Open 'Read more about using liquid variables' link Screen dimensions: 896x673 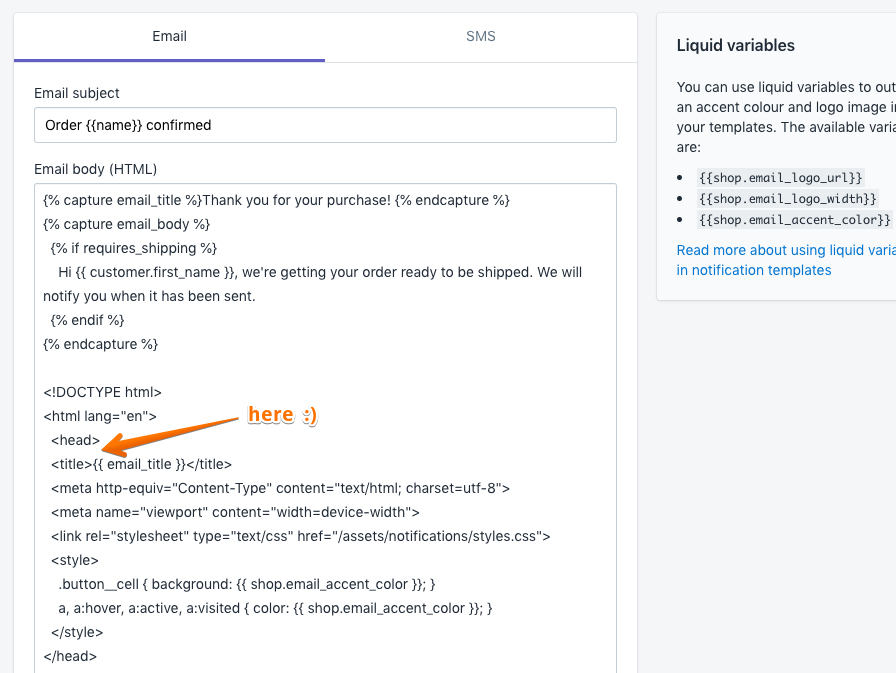[786, 260]
